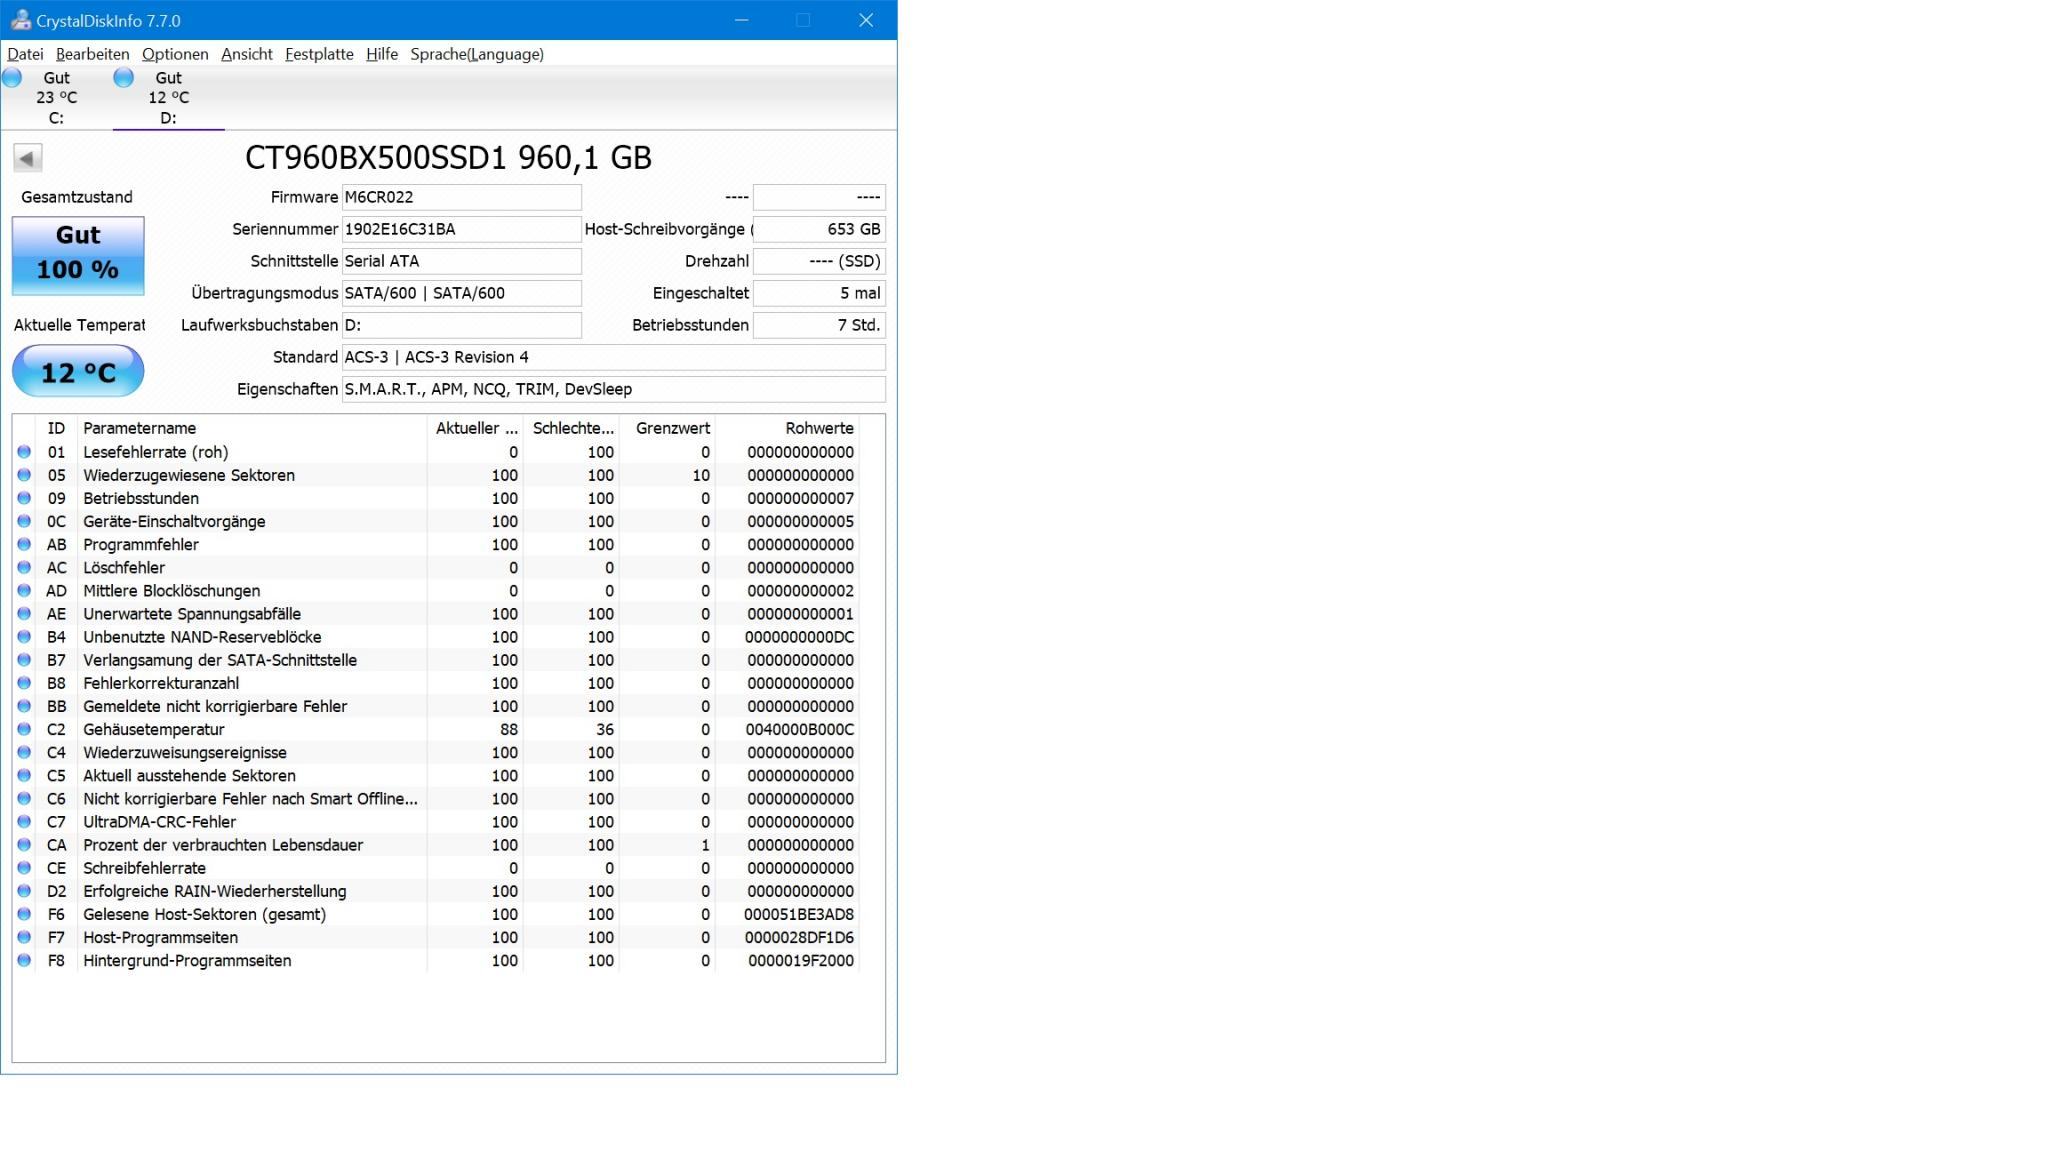Open the Ansicht menu
The height and width of the screenshot is (1152, 2048).
pyautogui.click(x=247, y=54)
